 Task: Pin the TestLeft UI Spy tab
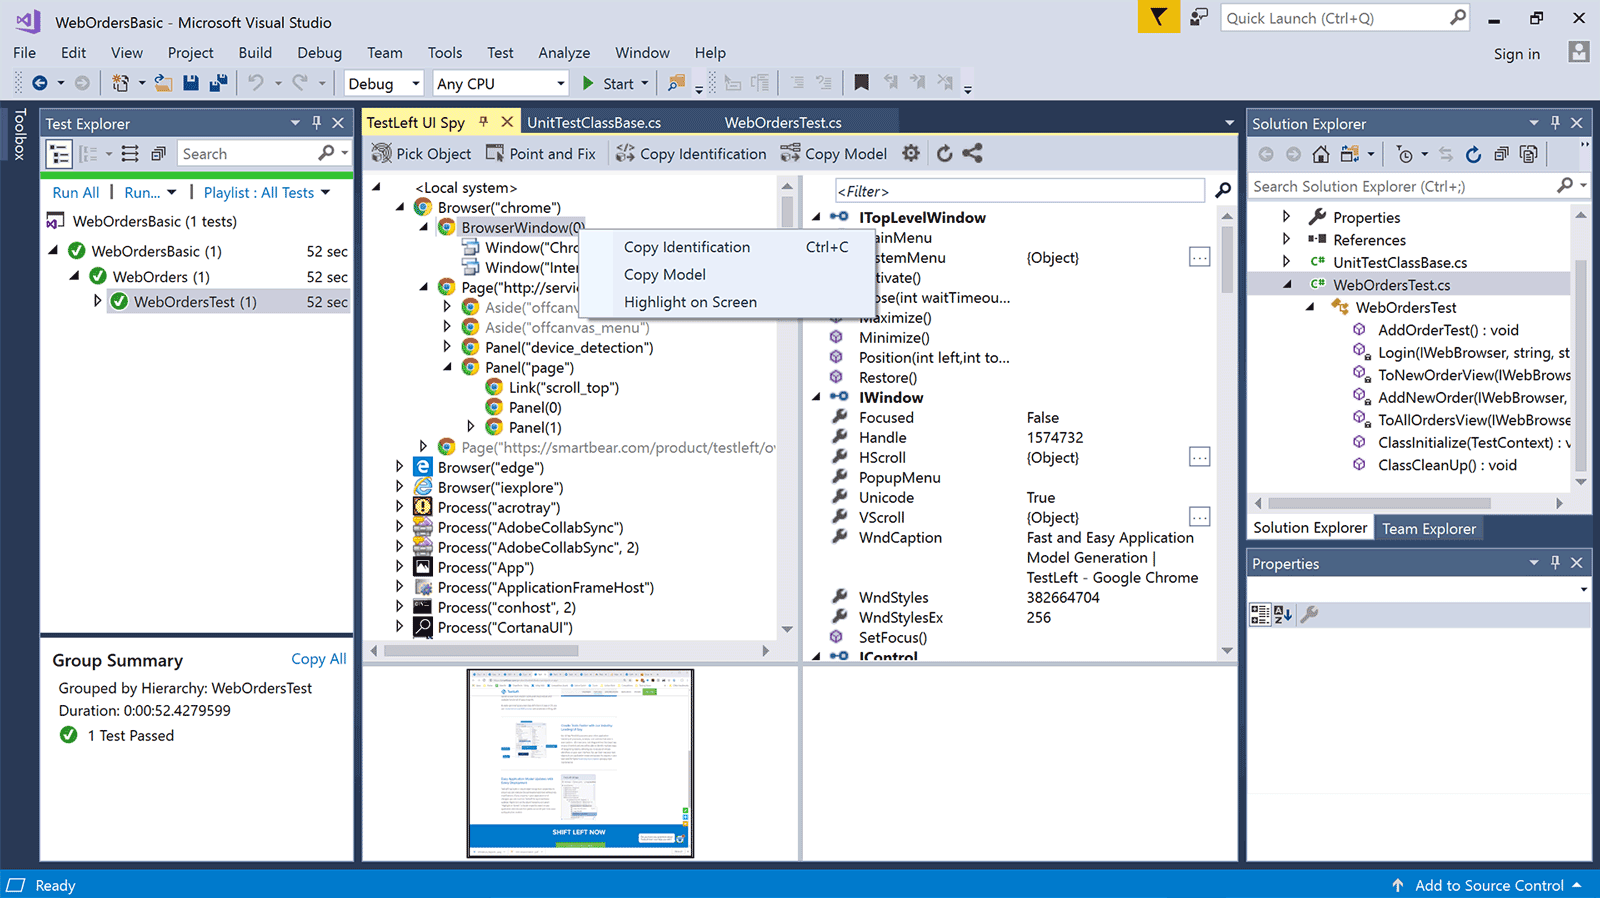pos(484,122)
